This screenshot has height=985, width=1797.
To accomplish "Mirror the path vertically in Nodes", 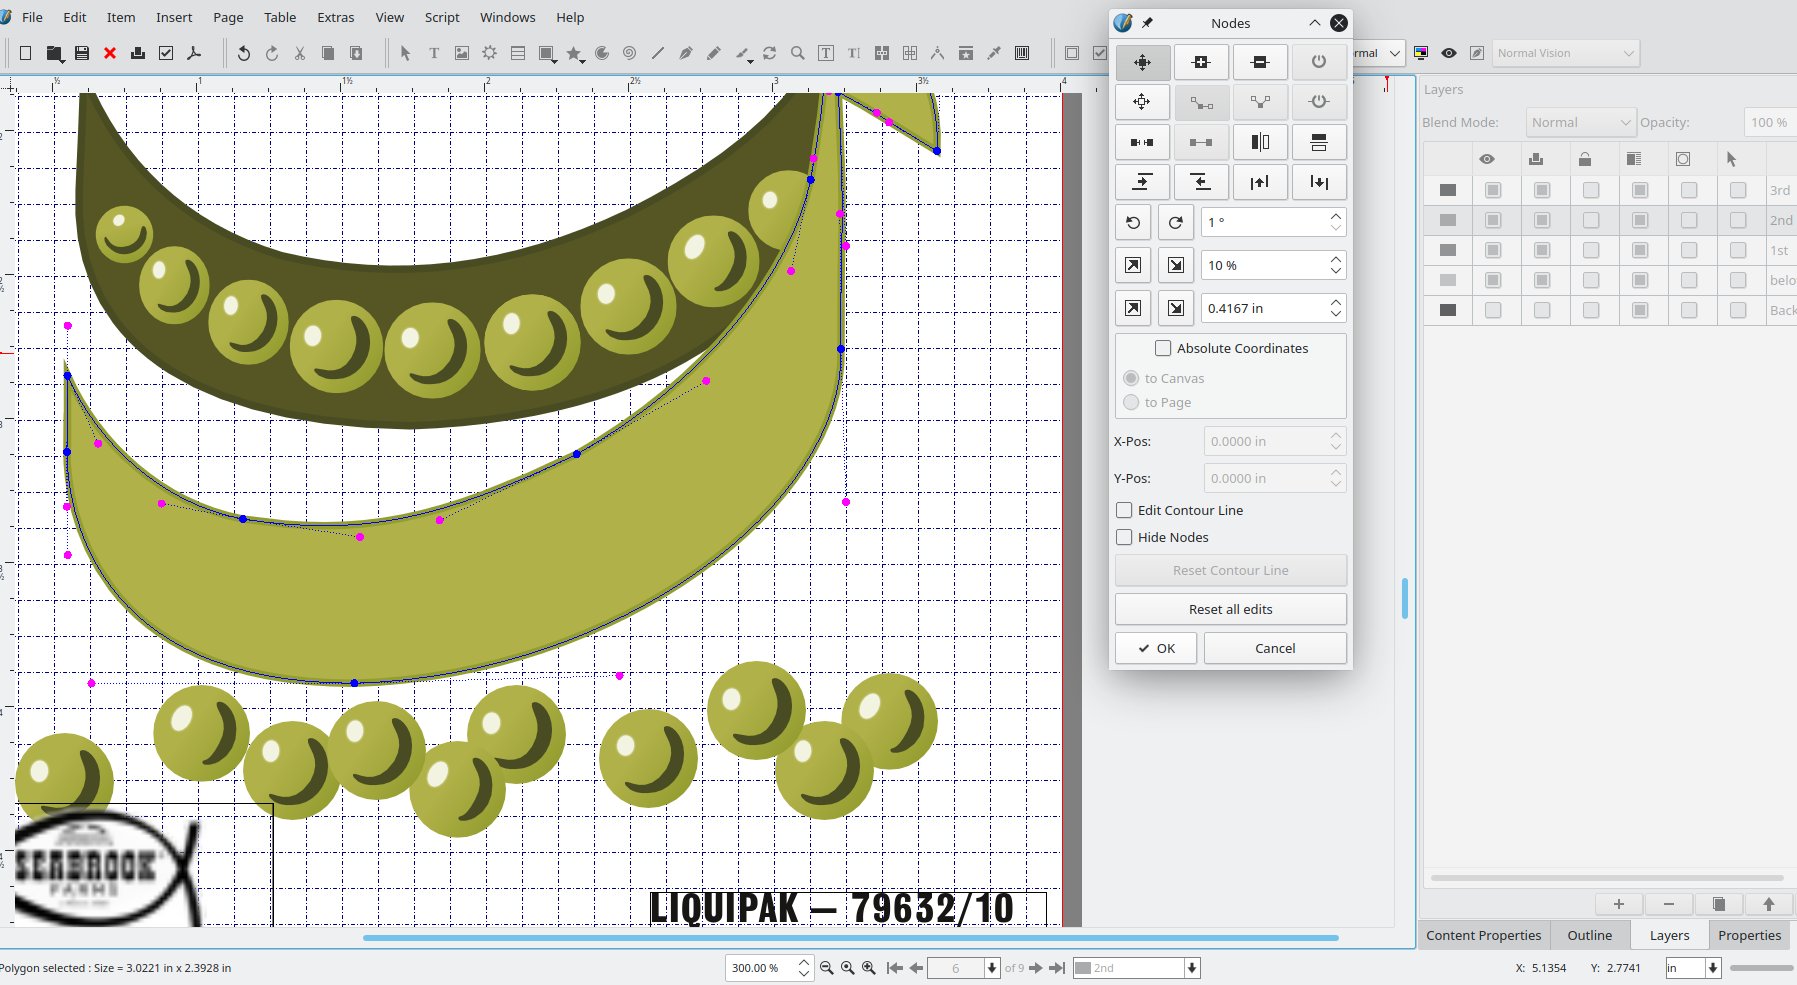I will 1319,142.
